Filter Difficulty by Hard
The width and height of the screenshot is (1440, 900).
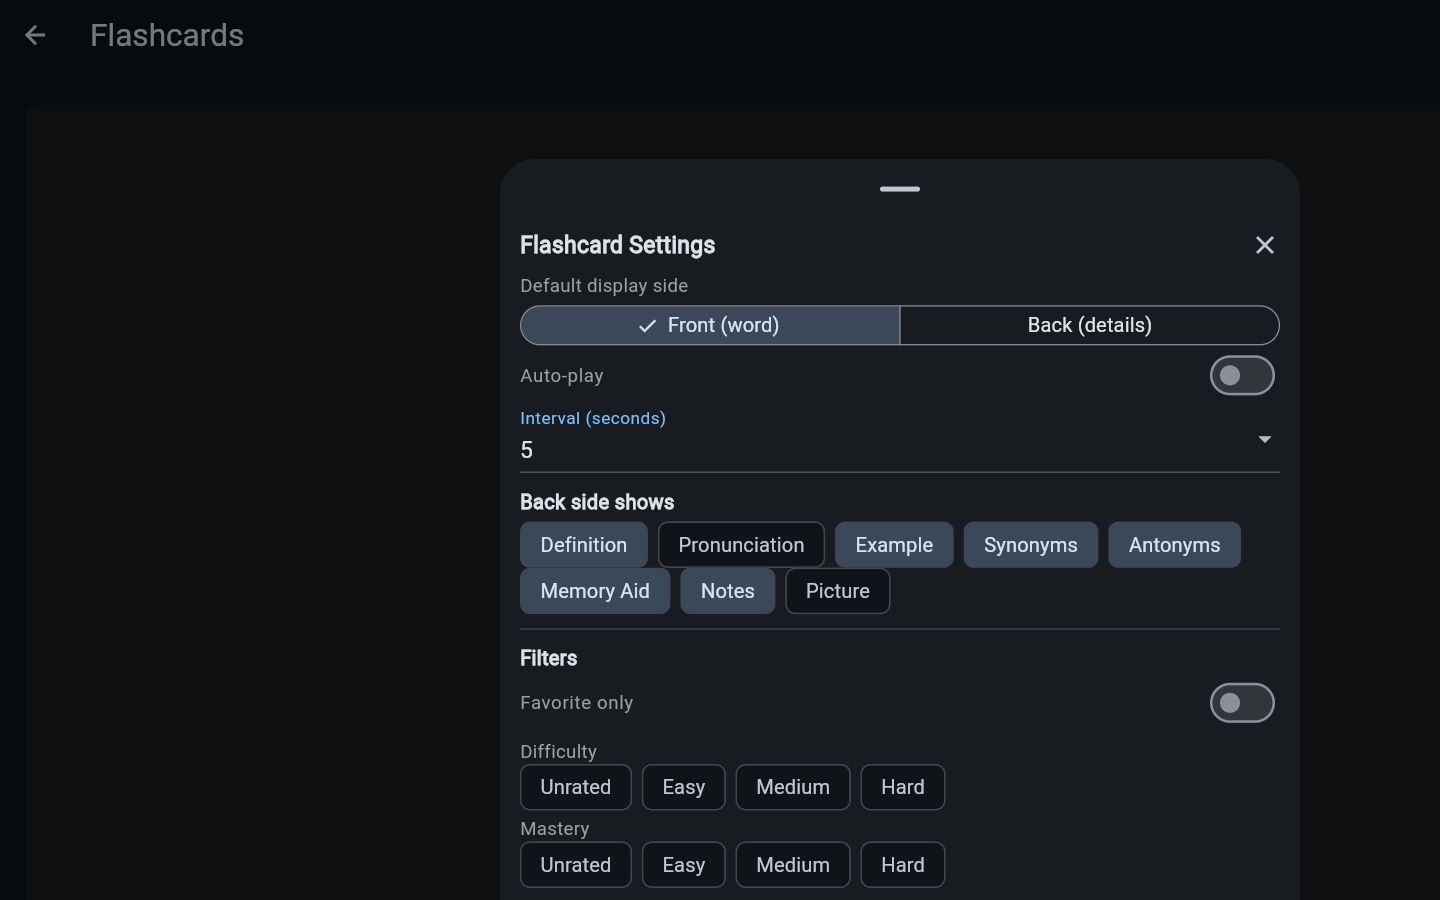[903, 787]
